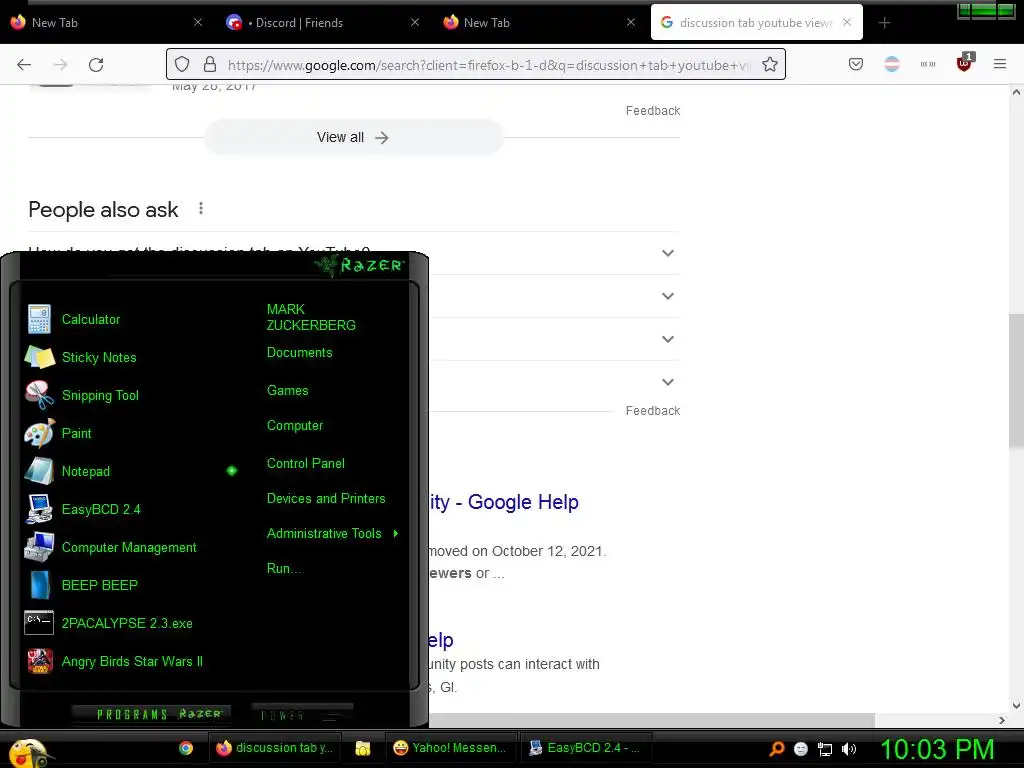Open the network tray icon
Viewport: 1024px width, 768px height.
click(825, 749)
